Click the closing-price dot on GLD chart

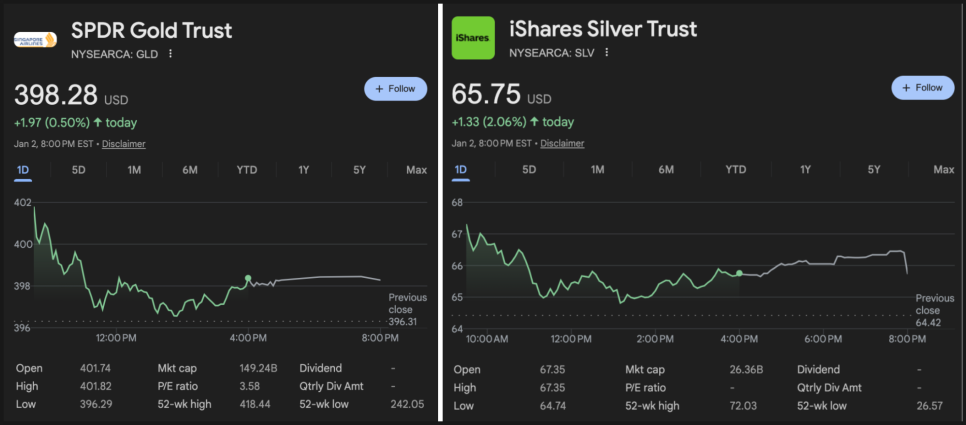click(x=248, y=278)
